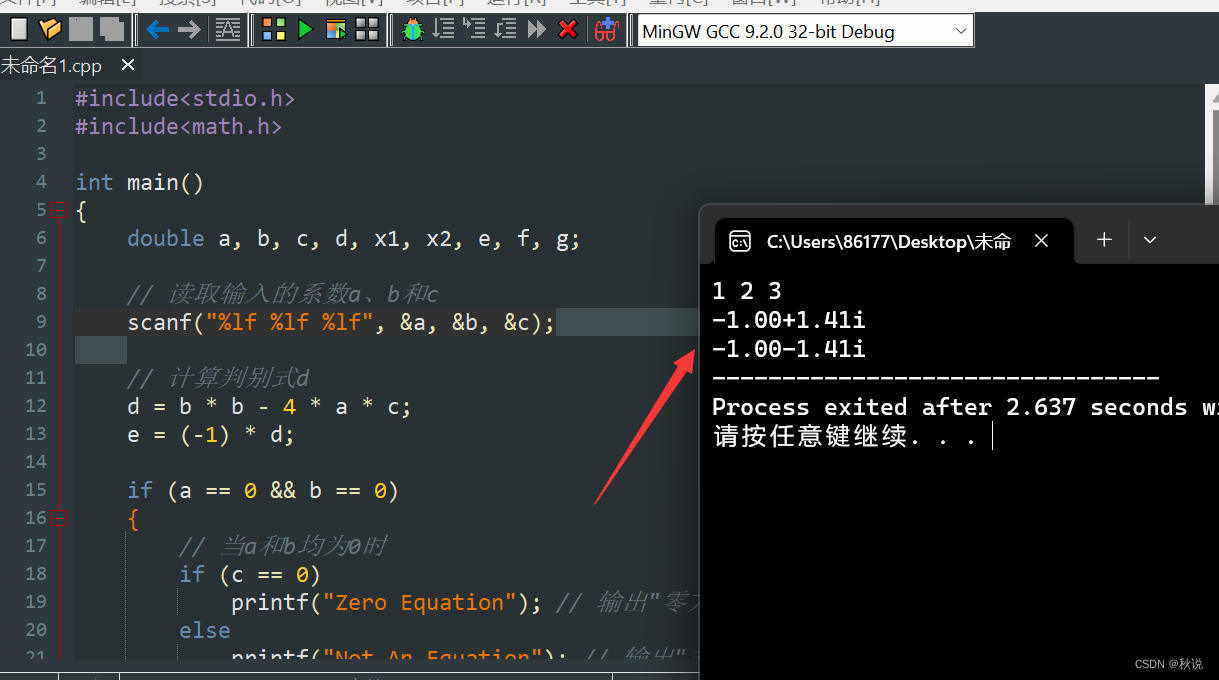Click the comment 读取输入的系数a、b和c
This screenshot has width=1219, height=680.
point(283,294)
